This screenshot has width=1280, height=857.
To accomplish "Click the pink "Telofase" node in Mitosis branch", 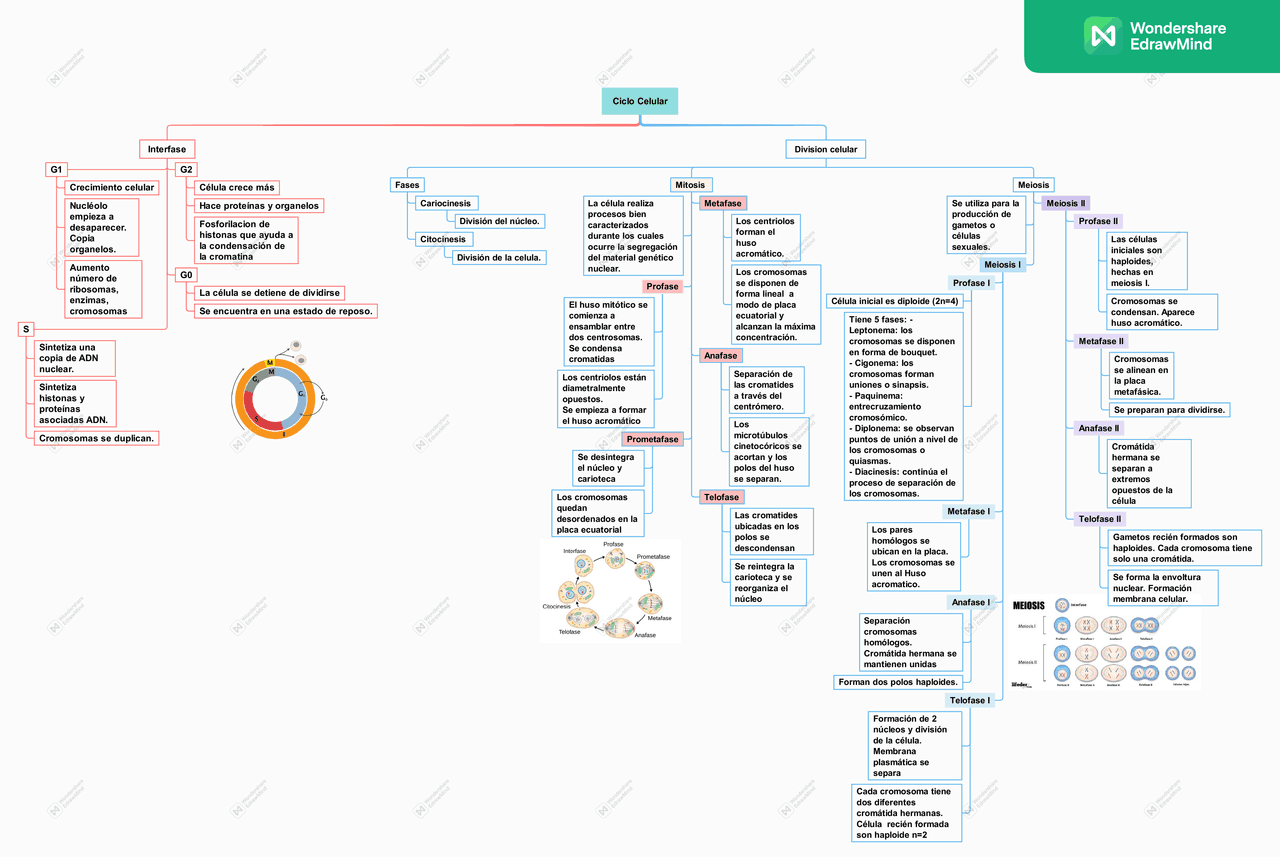I will tap(721, 497).
